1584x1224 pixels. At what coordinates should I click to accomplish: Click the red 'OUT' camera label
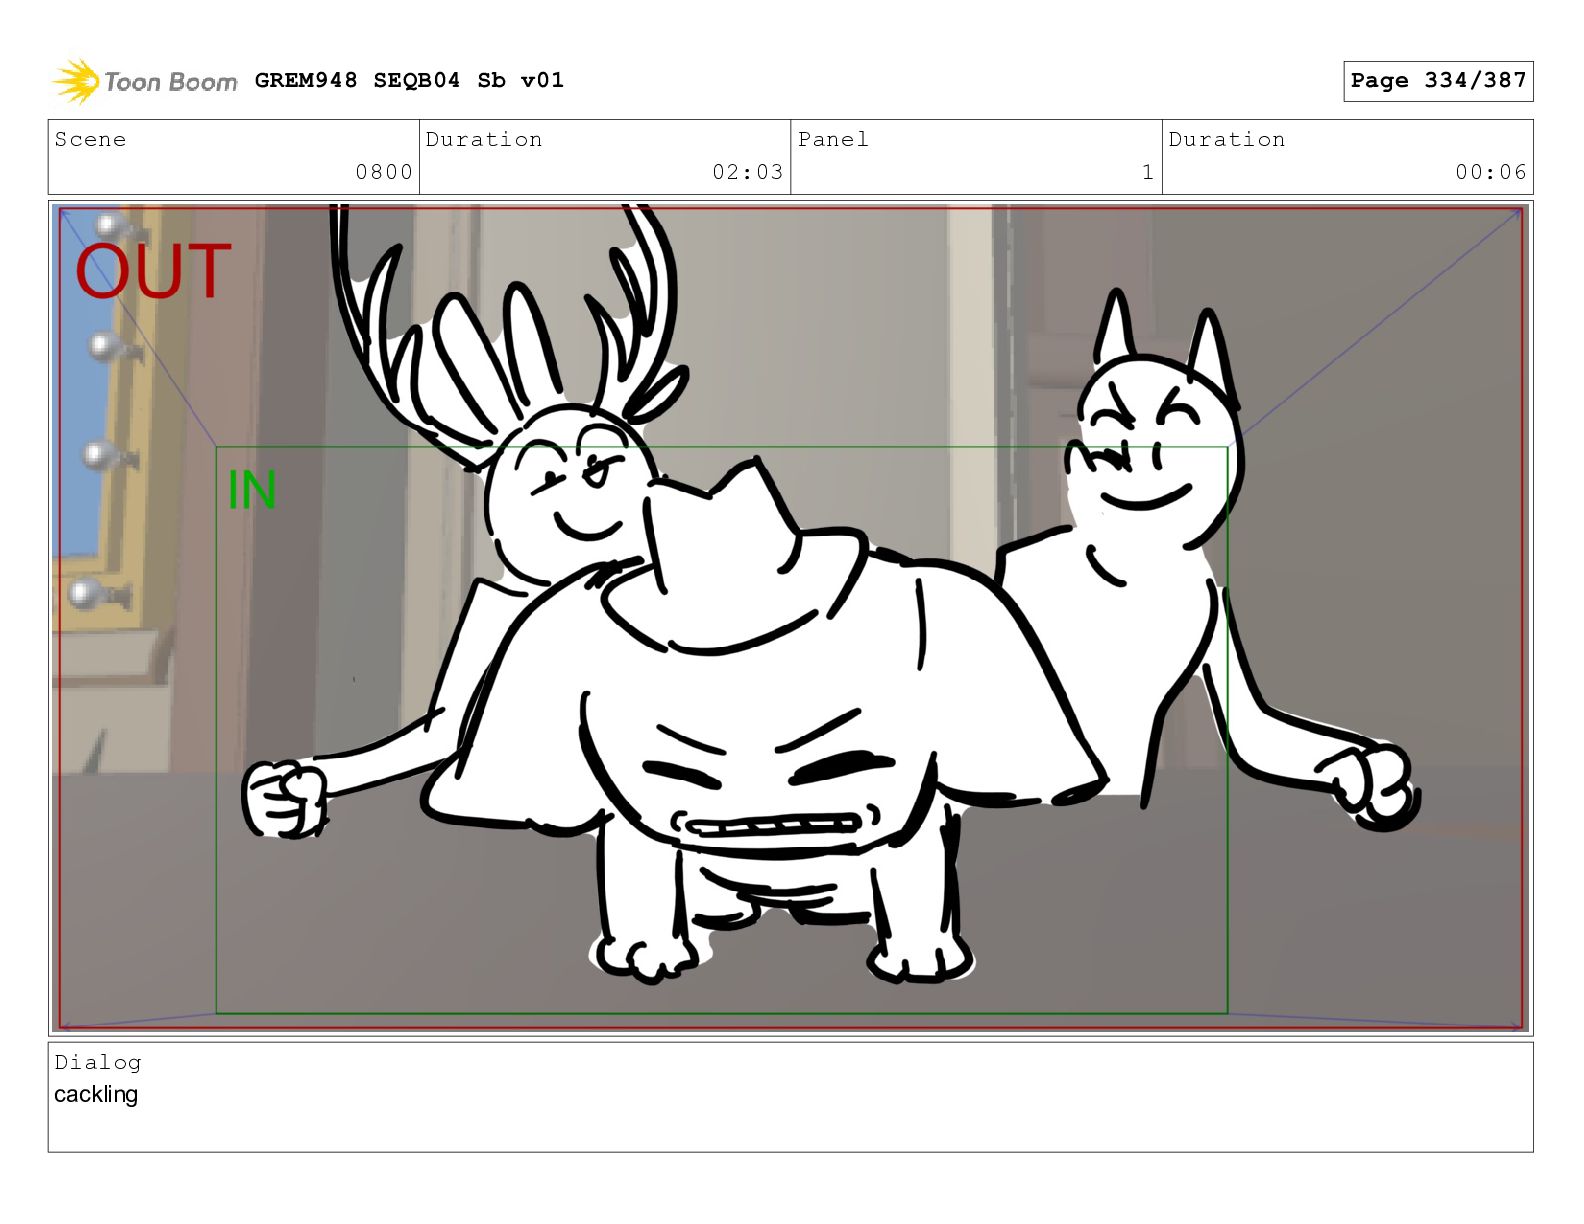click(x=153, y=272)
